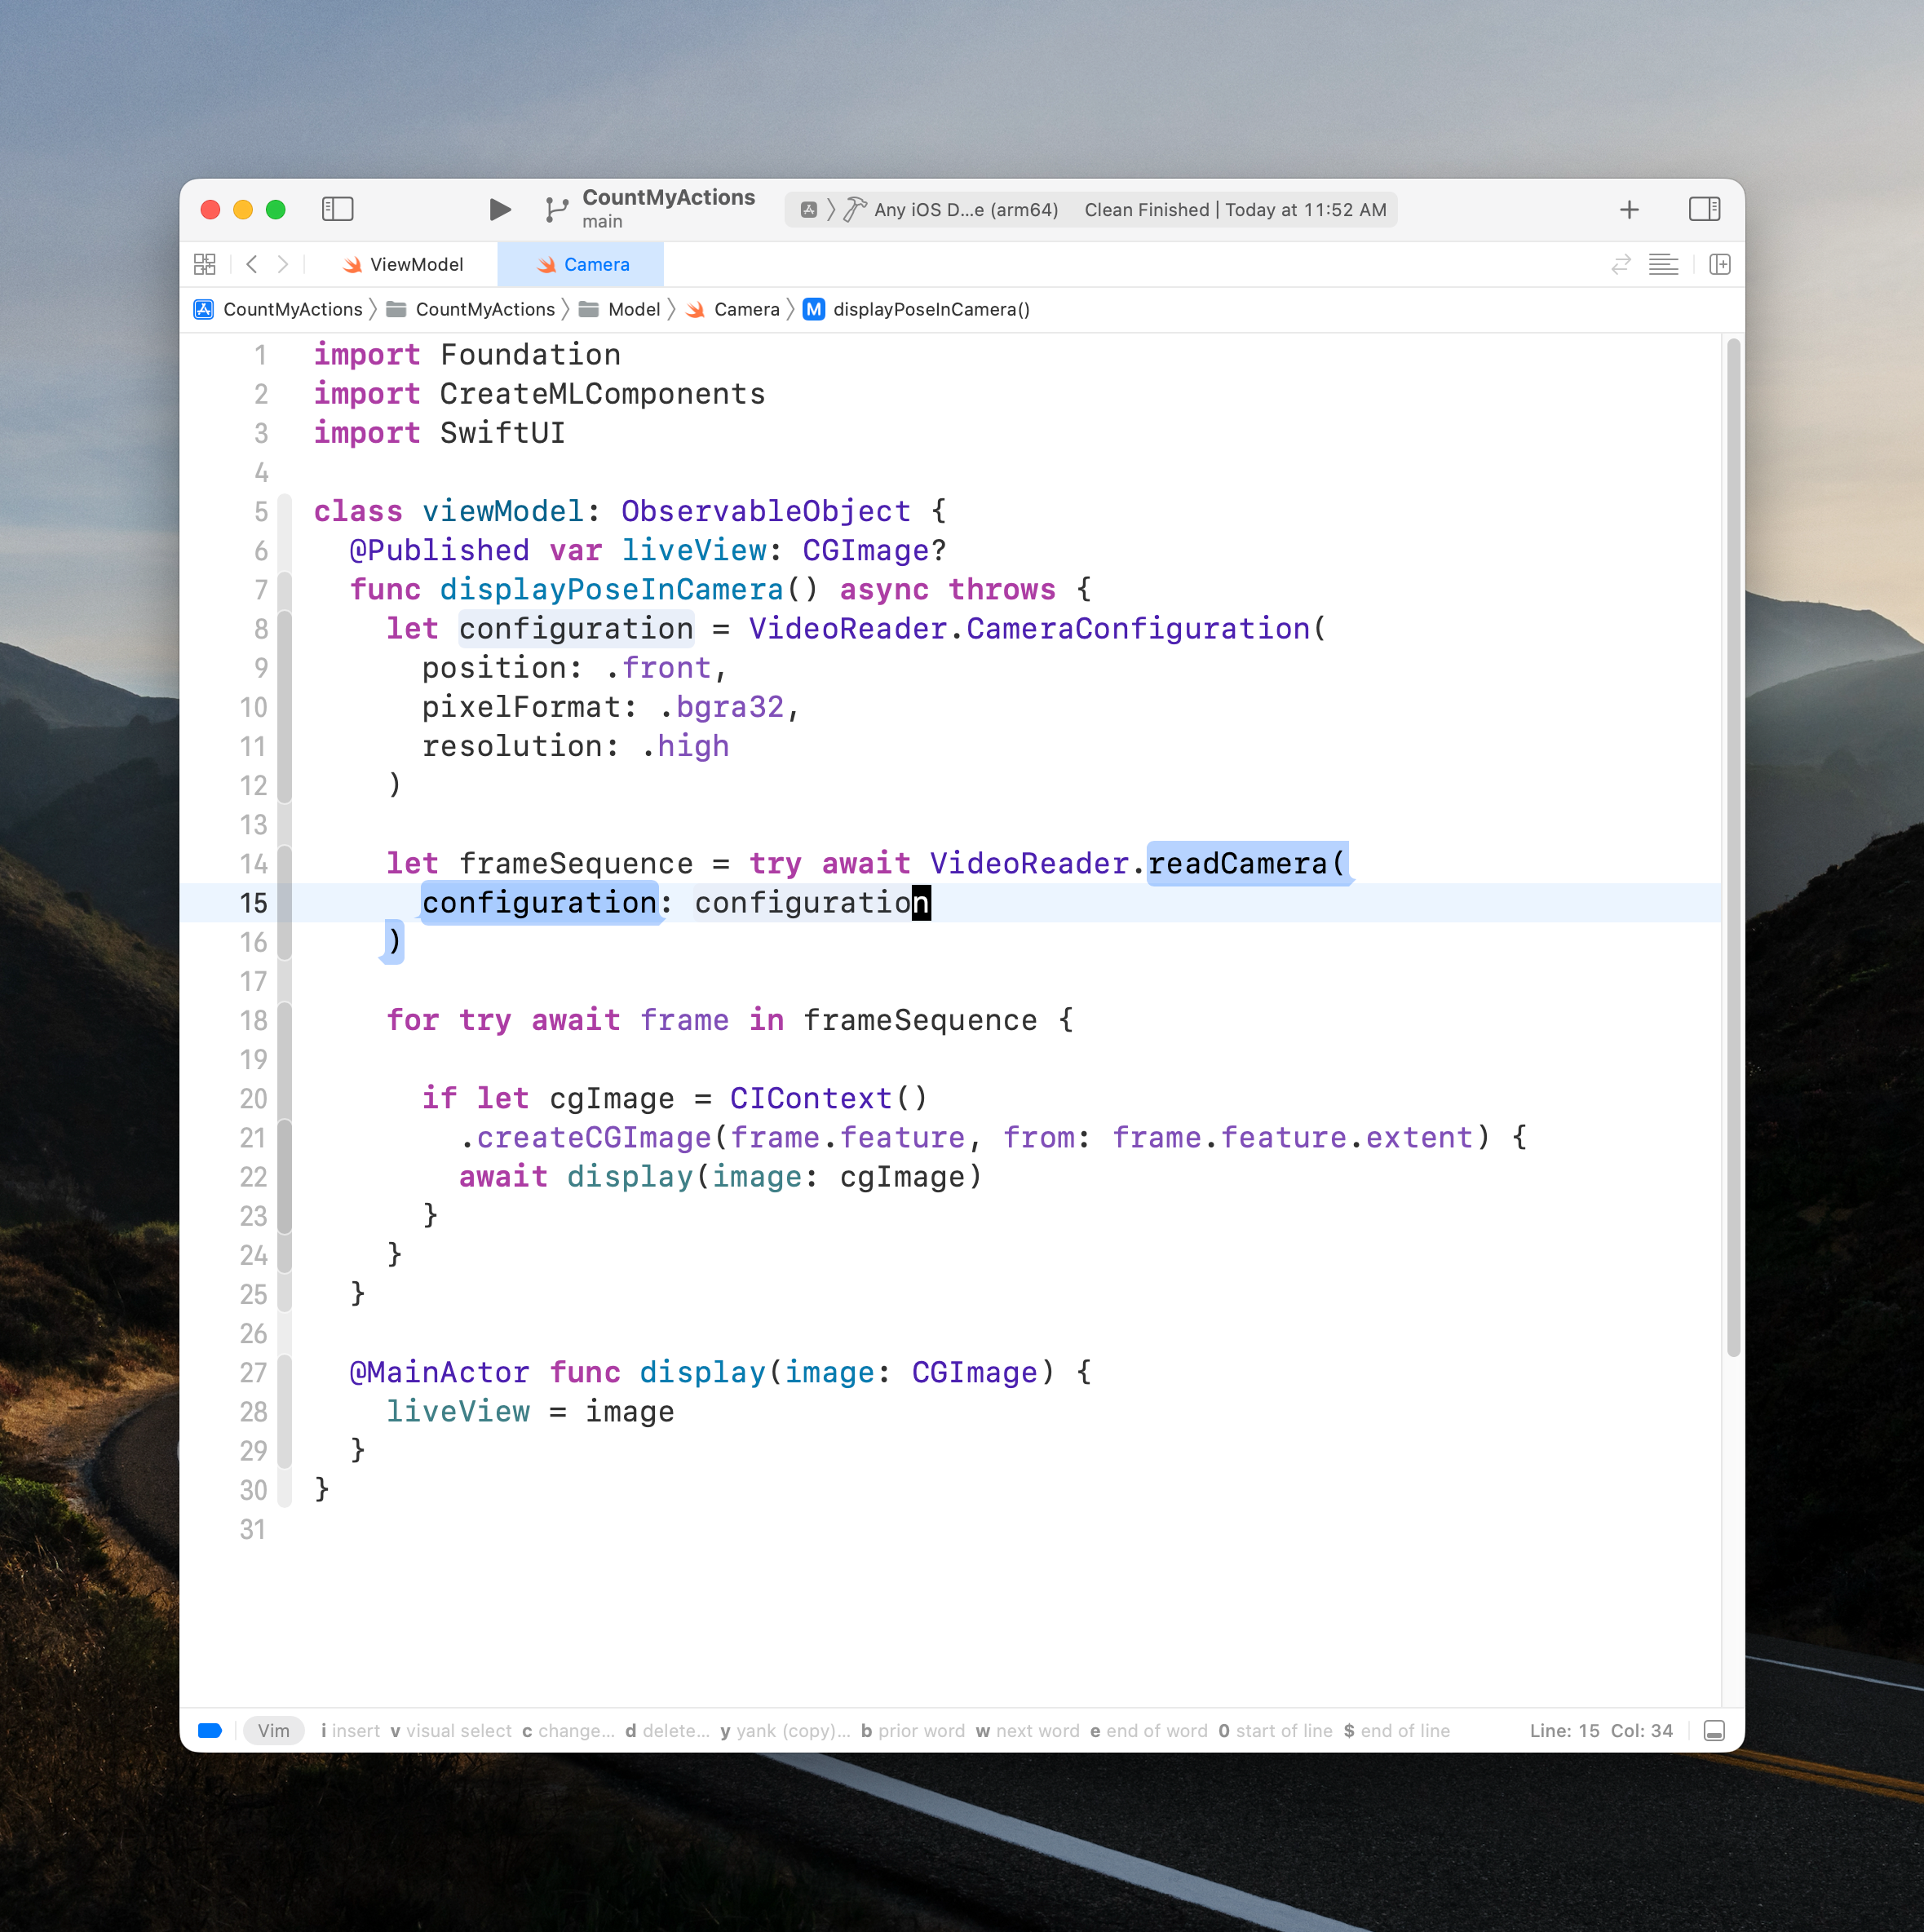
Task: Toggle the debug area at bottom right
Action: 1713,1731
